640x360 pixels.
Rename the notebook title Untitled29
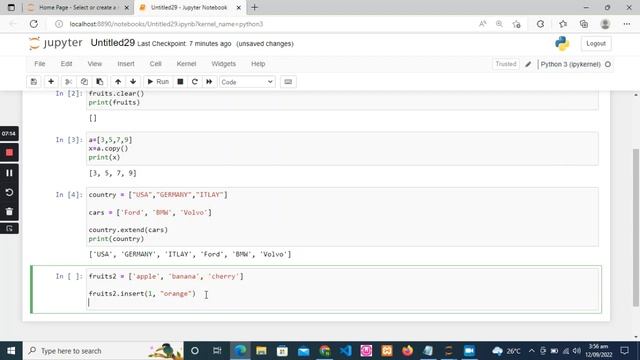click(113, 43)
